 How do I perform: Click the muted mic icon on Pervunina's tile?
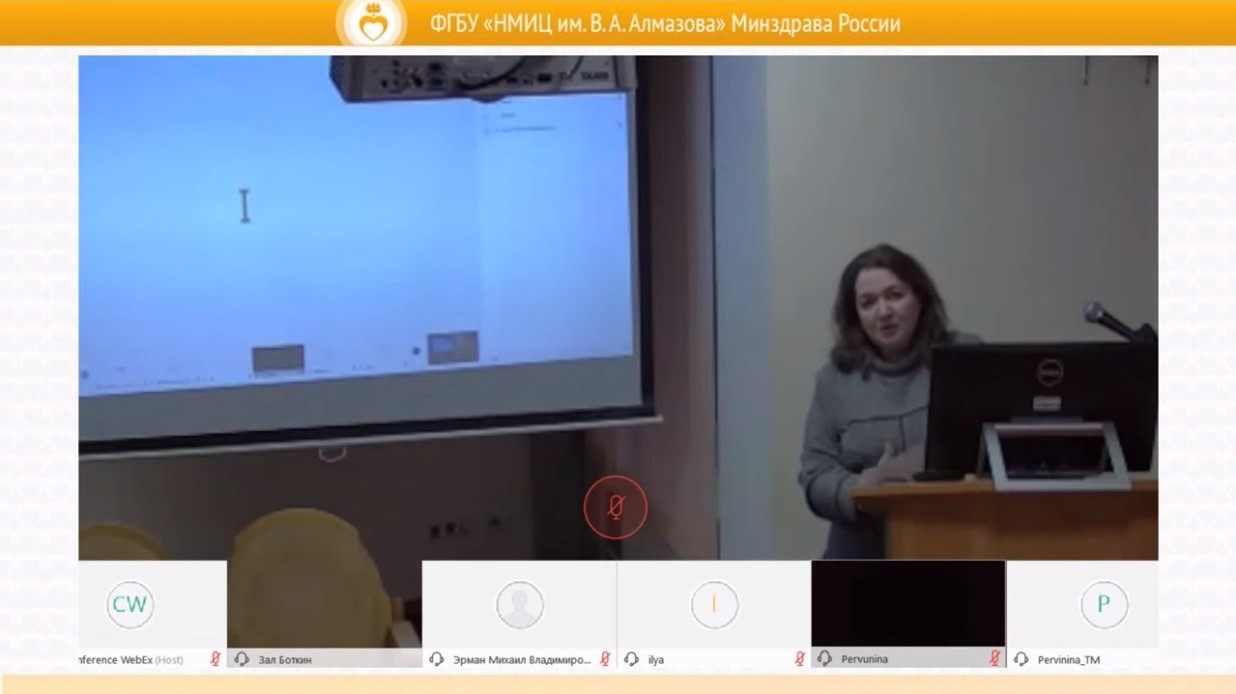[x=994, y=659]
